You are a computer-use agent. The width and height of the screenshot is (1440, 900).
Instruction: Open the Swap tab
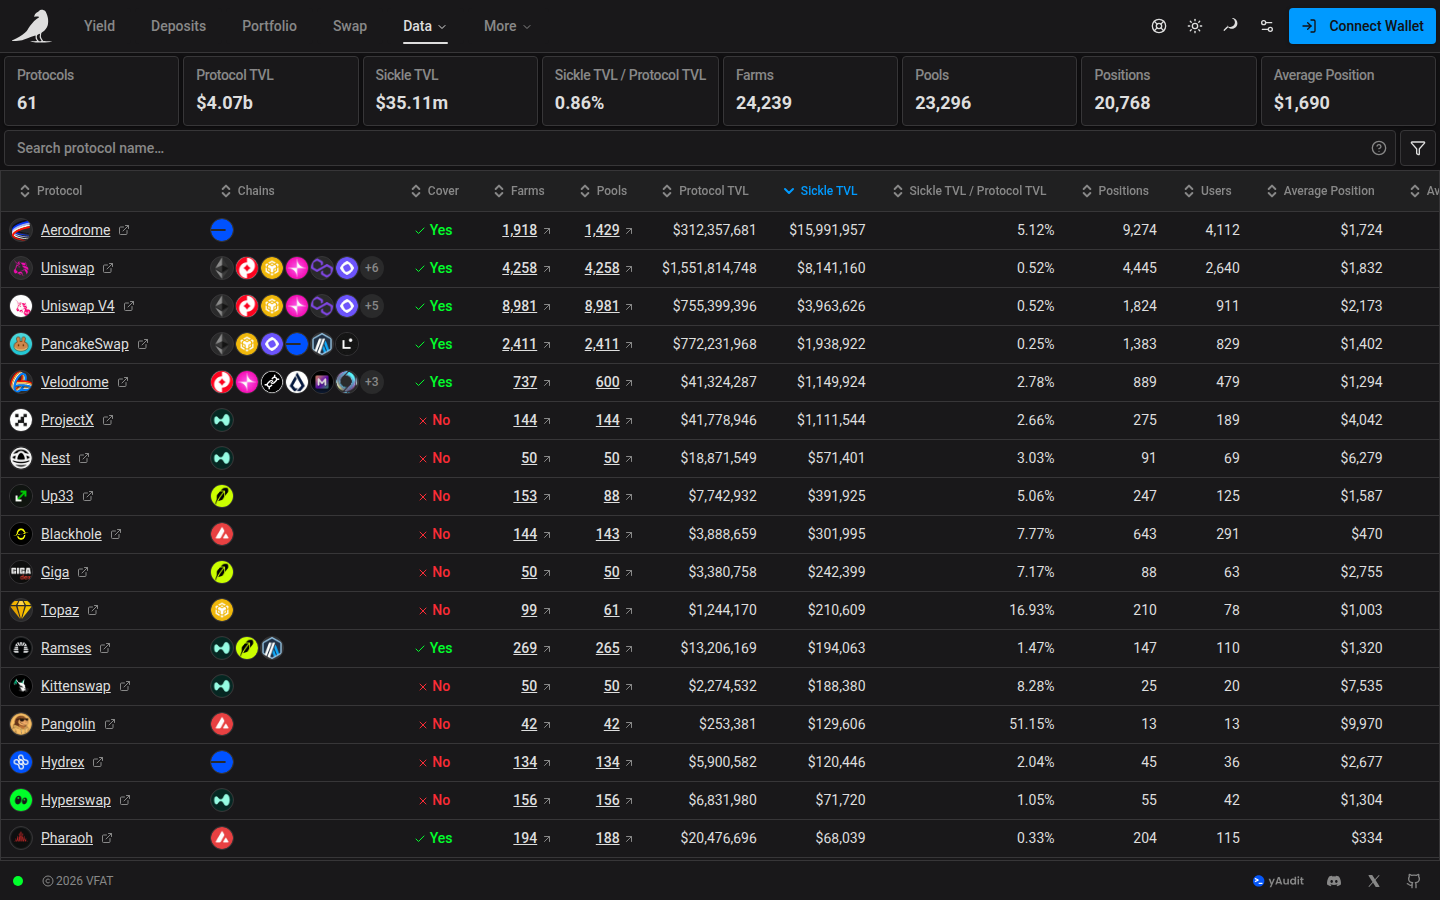[350, 26]
